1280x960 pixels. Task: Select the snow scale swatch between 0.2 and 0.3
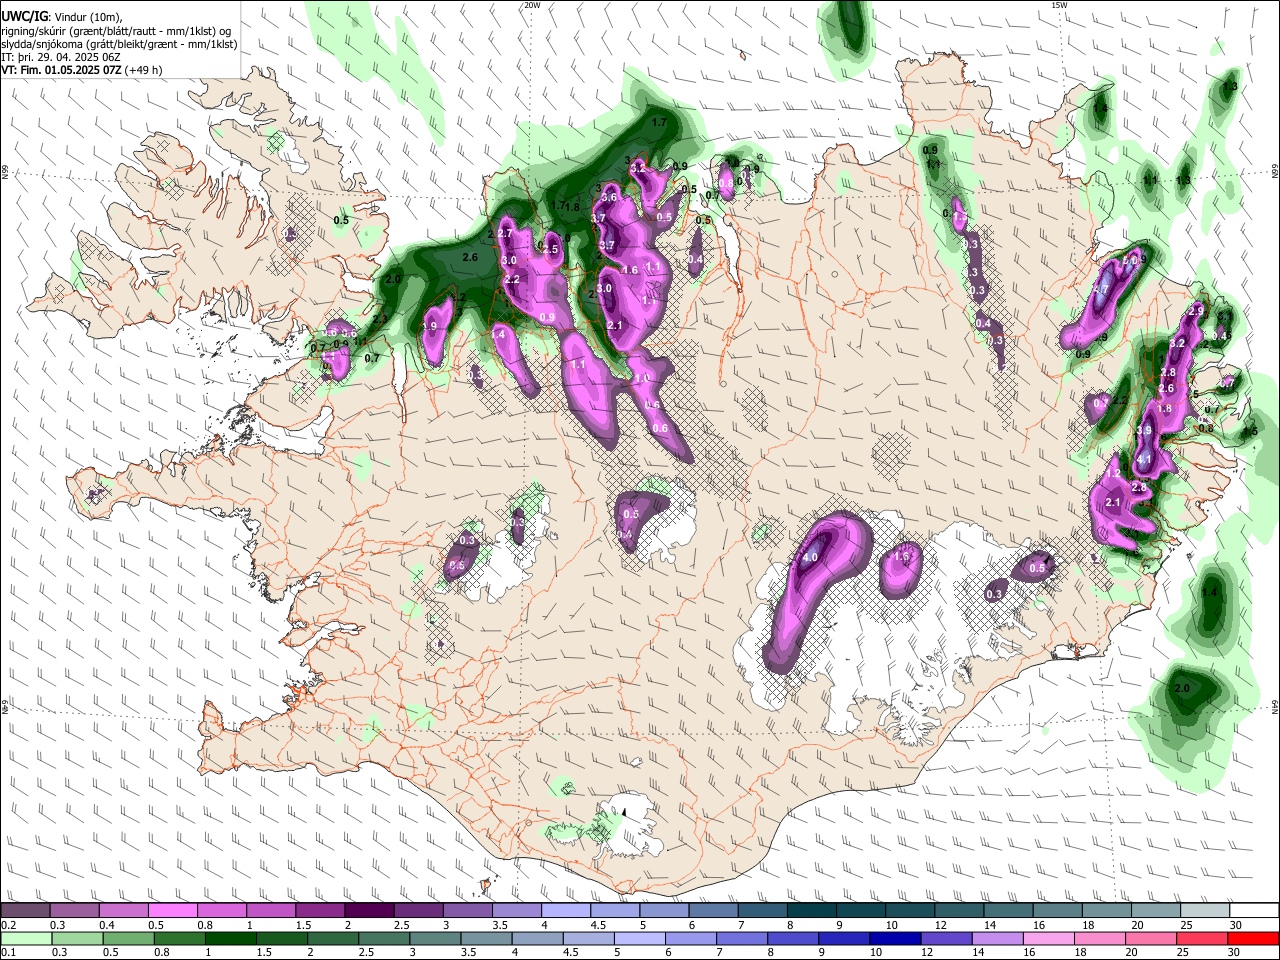pyautogui.click(x=25, y=911)
